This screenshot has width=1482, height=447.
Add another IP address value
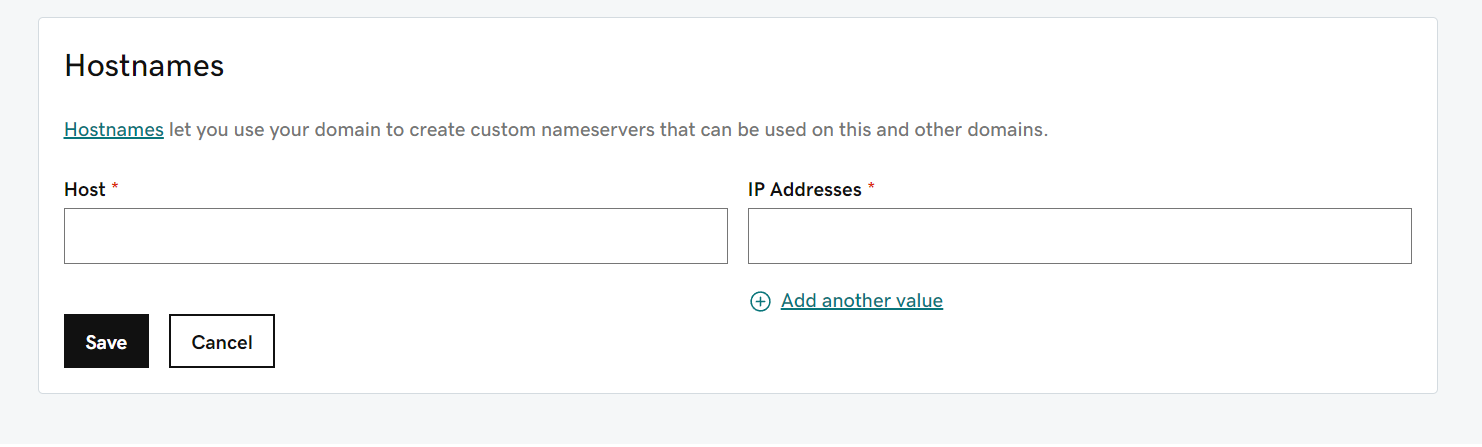tap(861, 301)
